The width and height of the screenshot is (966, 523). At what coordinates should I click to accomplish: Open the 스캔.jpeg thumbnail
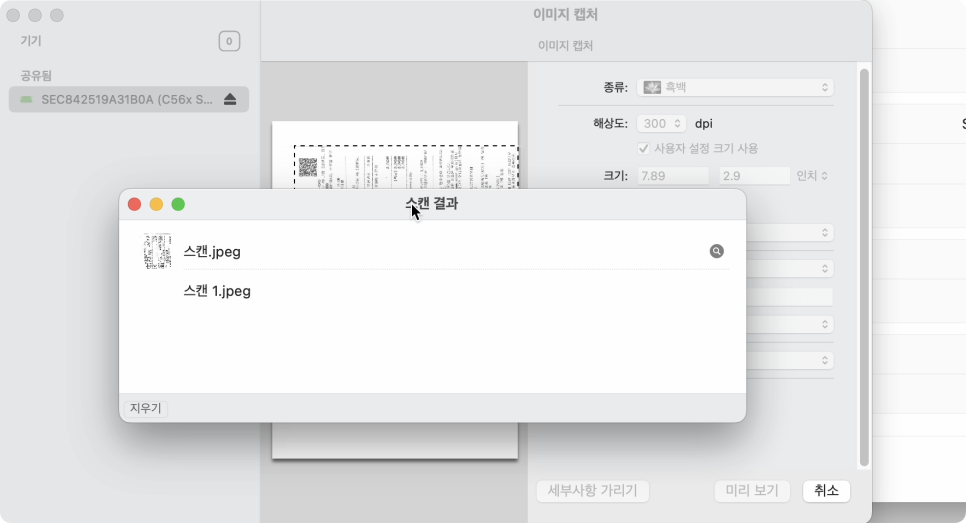click(x=157, y=252)
